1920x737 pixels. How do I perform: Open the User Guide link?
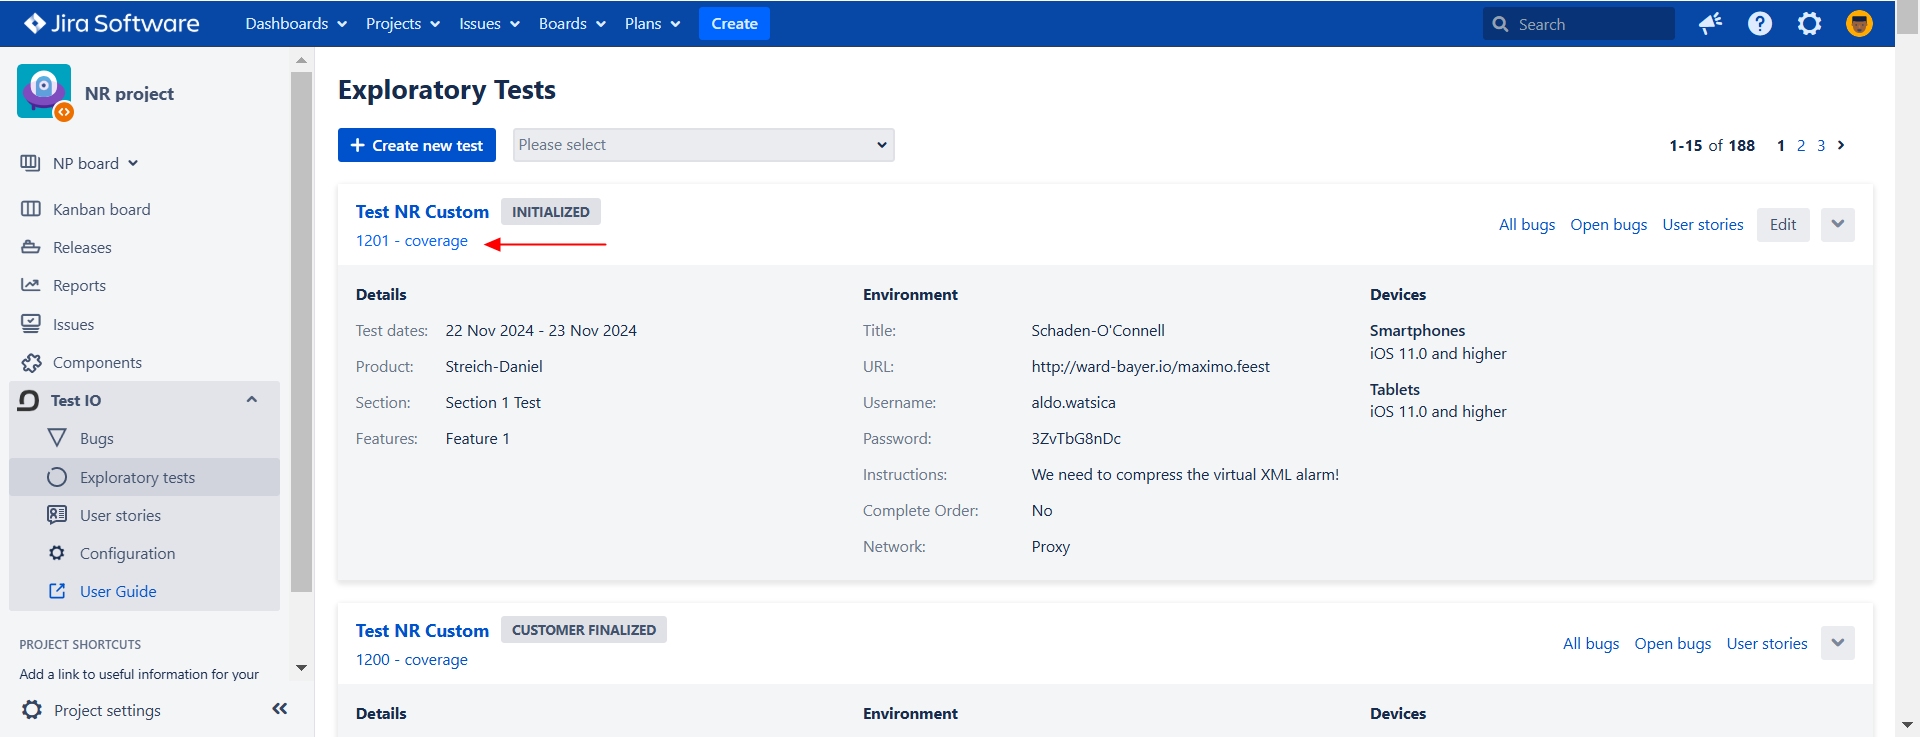tap(118, 591)
